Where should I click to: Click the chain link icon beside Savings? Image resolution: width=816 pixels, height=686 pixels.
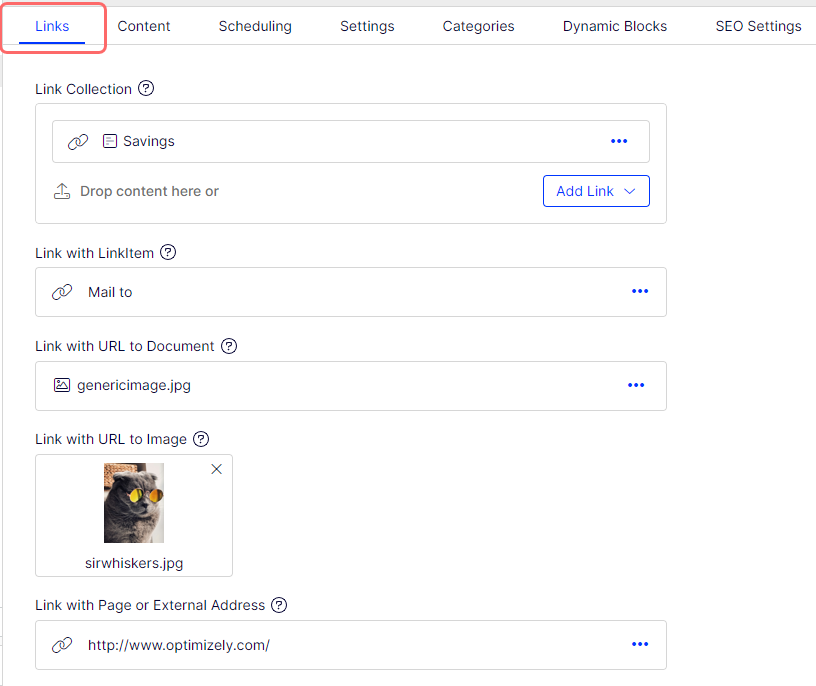click(78, 142)
